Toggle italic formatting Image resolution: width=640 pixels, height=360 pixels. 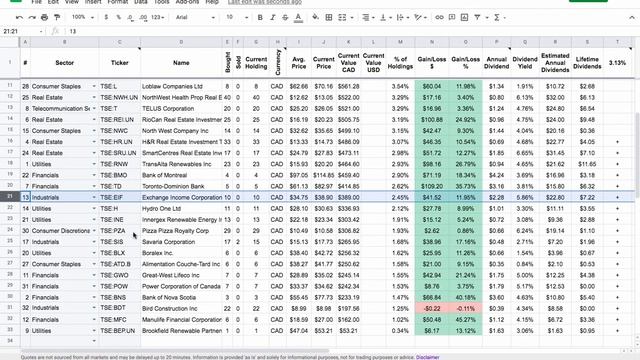(273, 18)
